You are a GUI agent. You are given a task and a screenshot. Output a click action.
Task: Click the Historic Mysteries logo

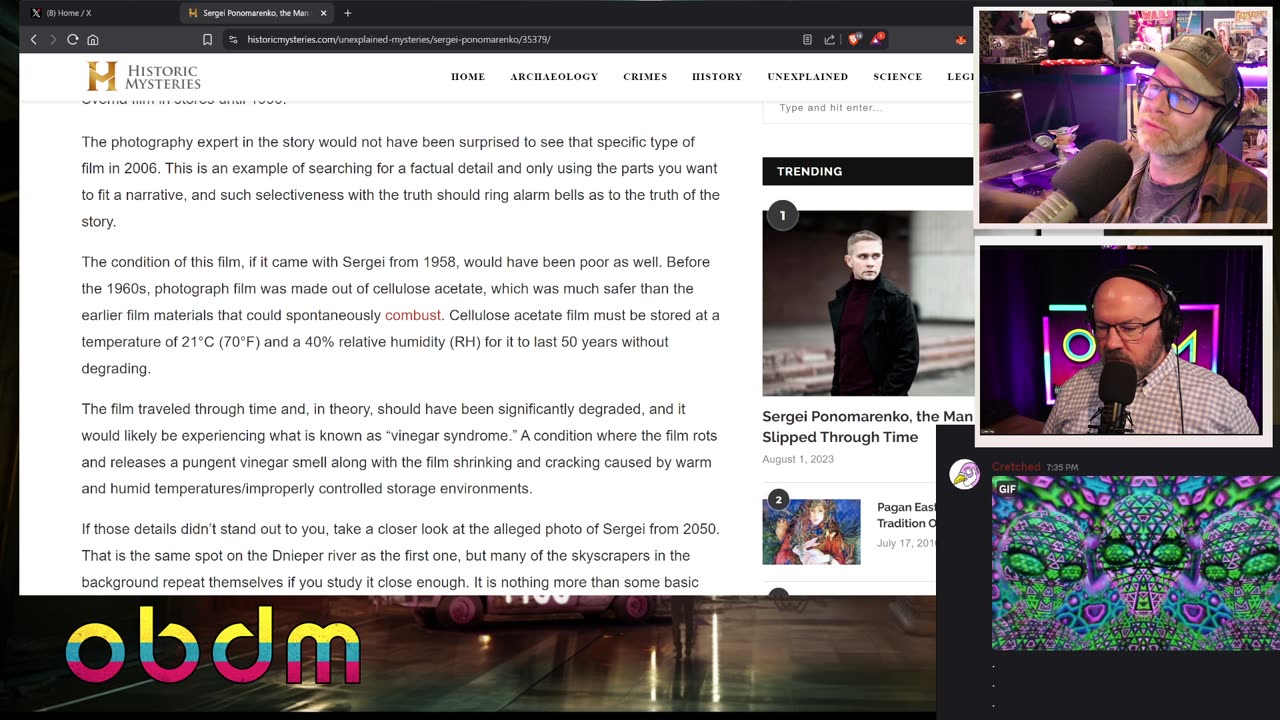144,76
